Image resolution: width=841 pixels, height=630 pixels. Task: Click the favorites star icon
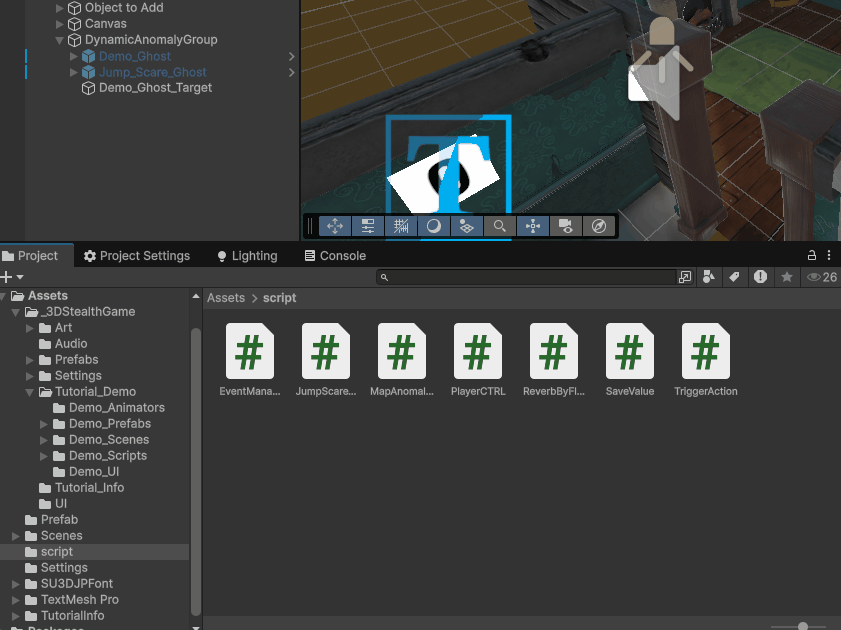[x=787, y=277]
